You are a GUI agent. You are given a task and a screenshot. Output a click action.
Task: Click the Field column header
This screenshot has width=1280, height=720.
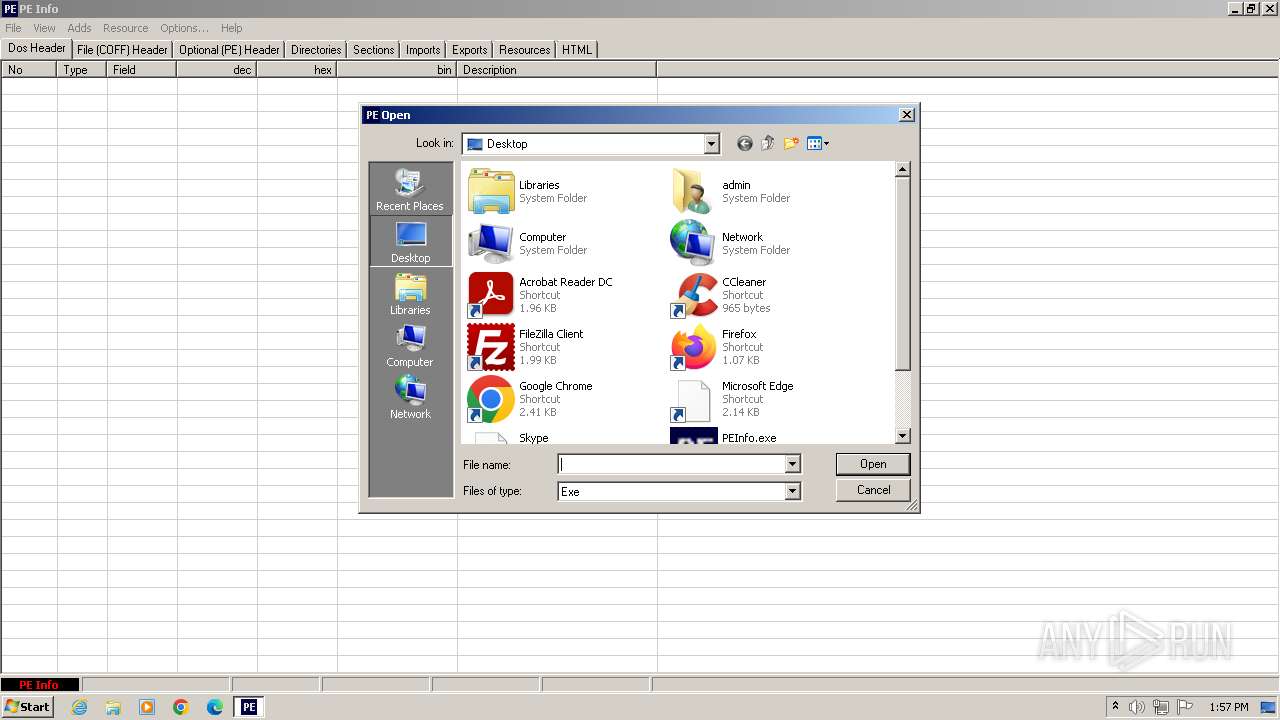[x=141, y=70]
